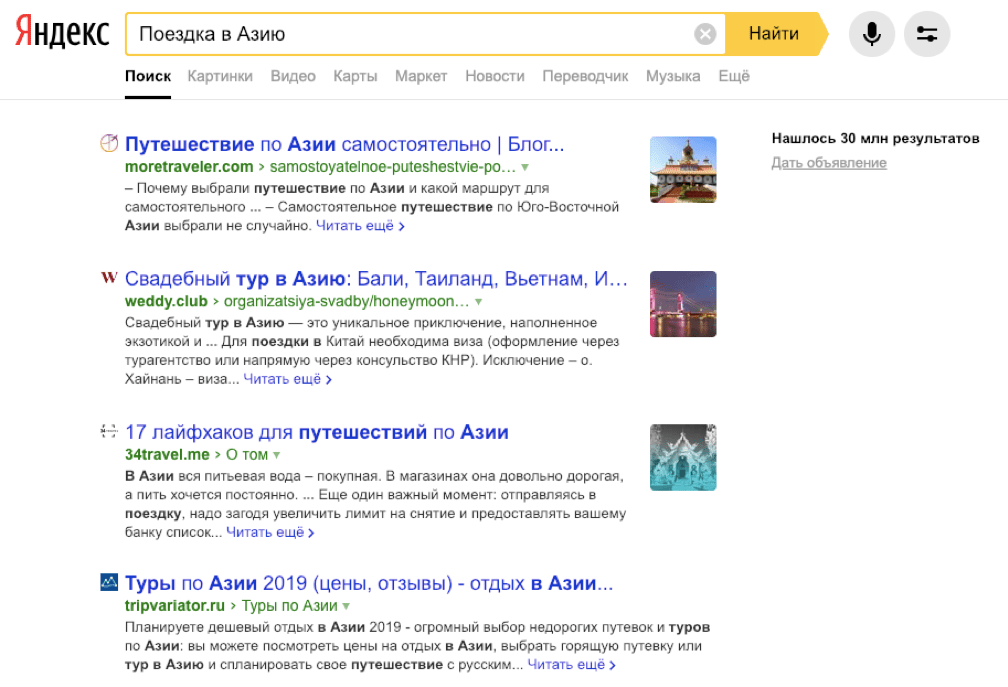1008x687 pixels.
Task: Expand the weddy.club breadcrumb dropdown arrow
Action: (479, 303)
